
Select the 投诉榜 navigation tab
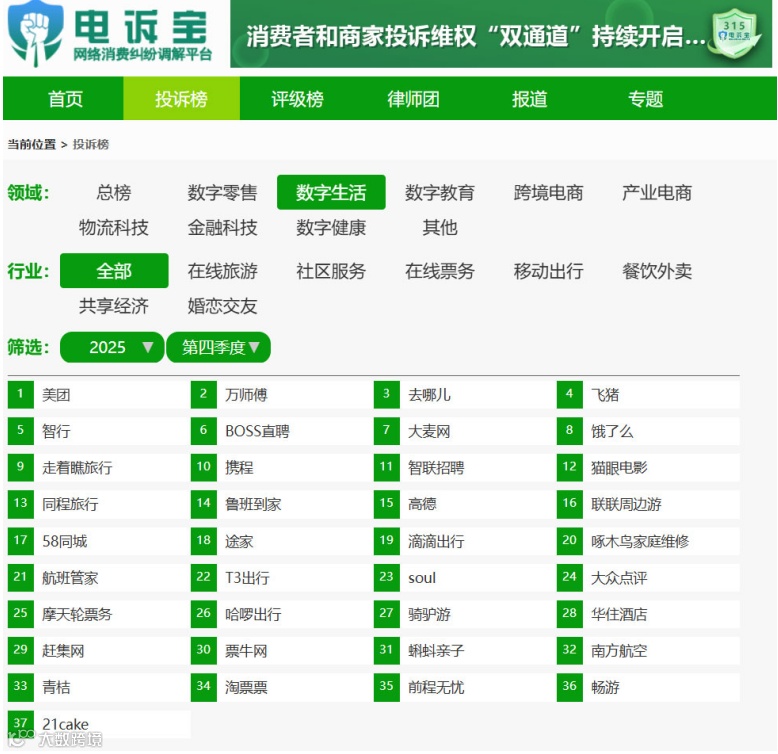(x=181, y=99)
